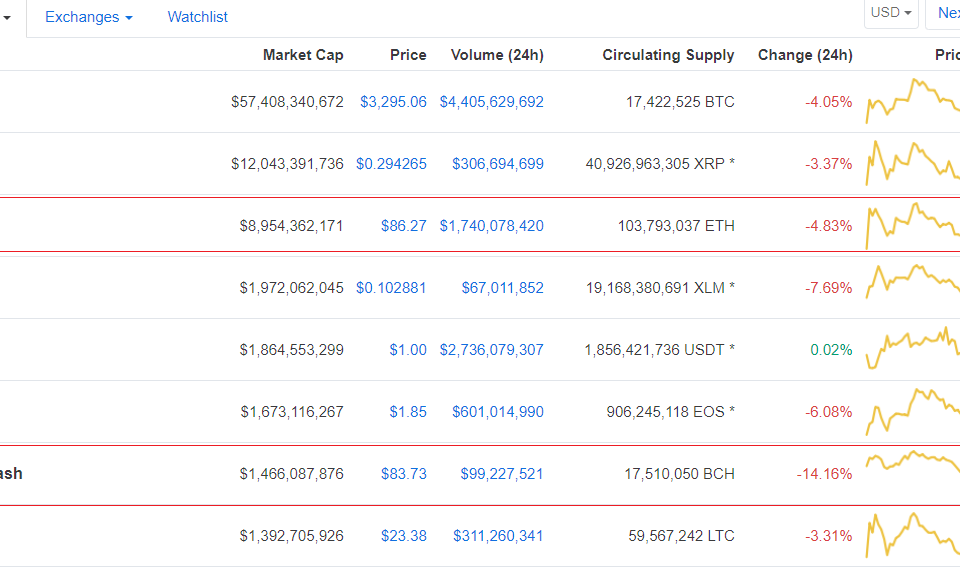
Task: Select the -4.05% change value
Action: [828, 102]
